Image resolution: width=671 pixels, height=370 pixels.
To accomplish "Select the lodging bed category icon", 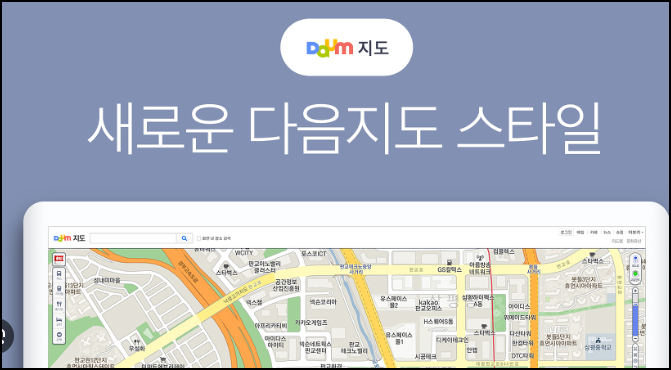I will [59, 321].
